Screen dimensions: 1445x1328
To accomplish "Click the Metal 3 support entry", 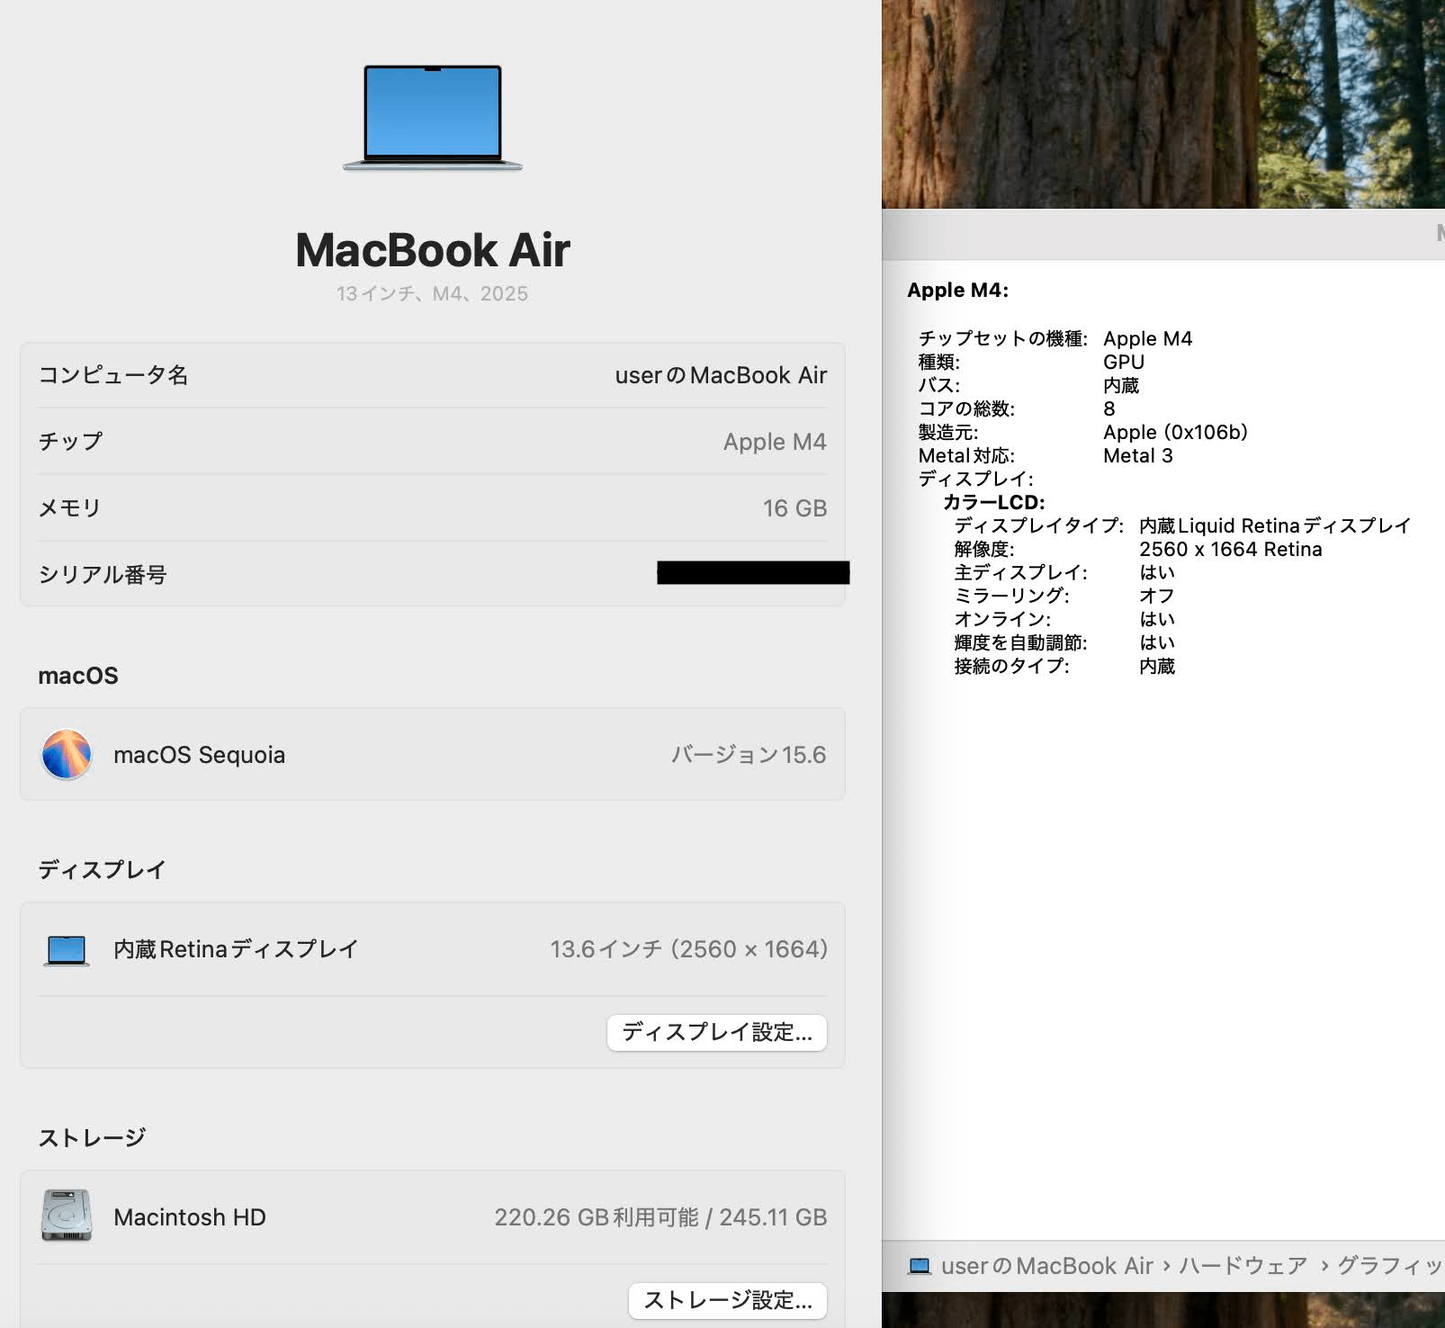I will pyautogui.click(x=1138, y=455).
